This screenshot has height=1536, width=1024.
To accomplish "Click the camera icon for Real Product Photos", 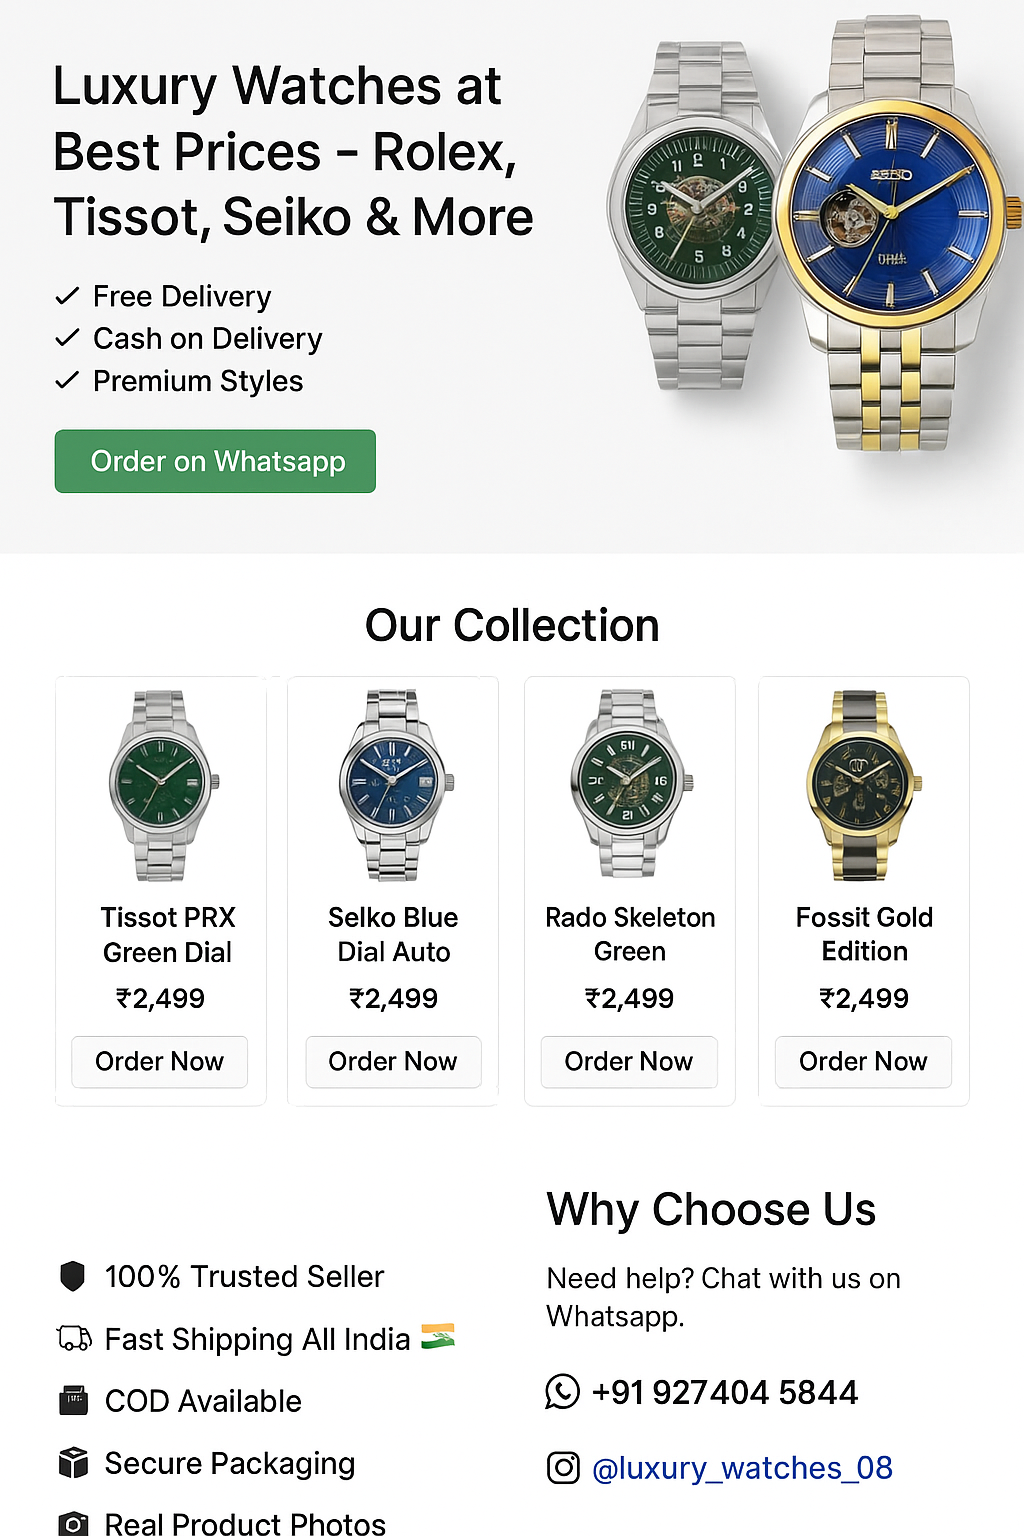I will (73, 1523).
